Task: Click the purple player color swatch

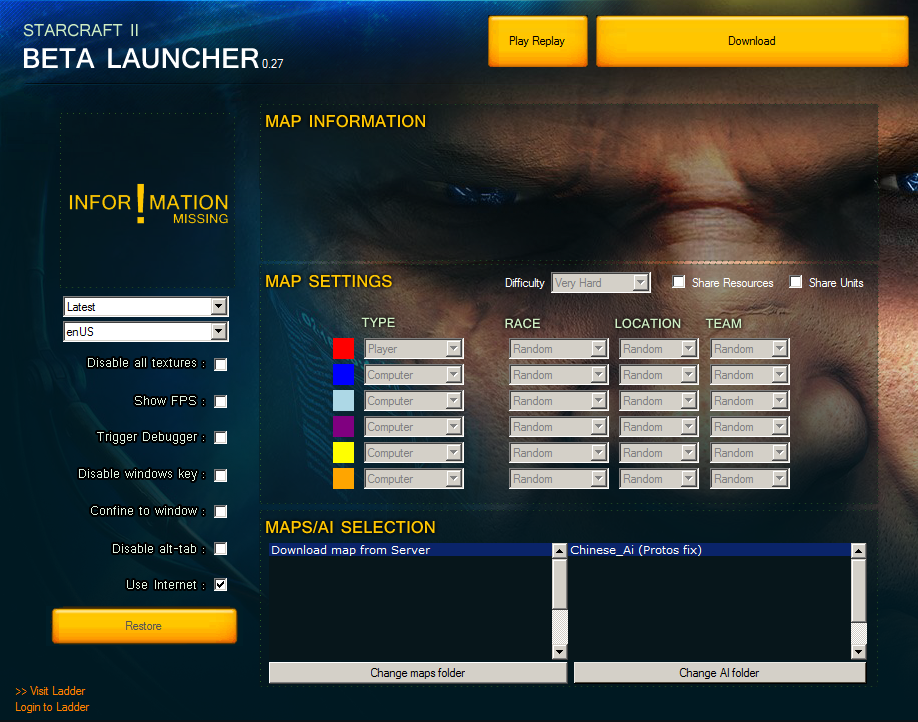Action: (343, 426)
